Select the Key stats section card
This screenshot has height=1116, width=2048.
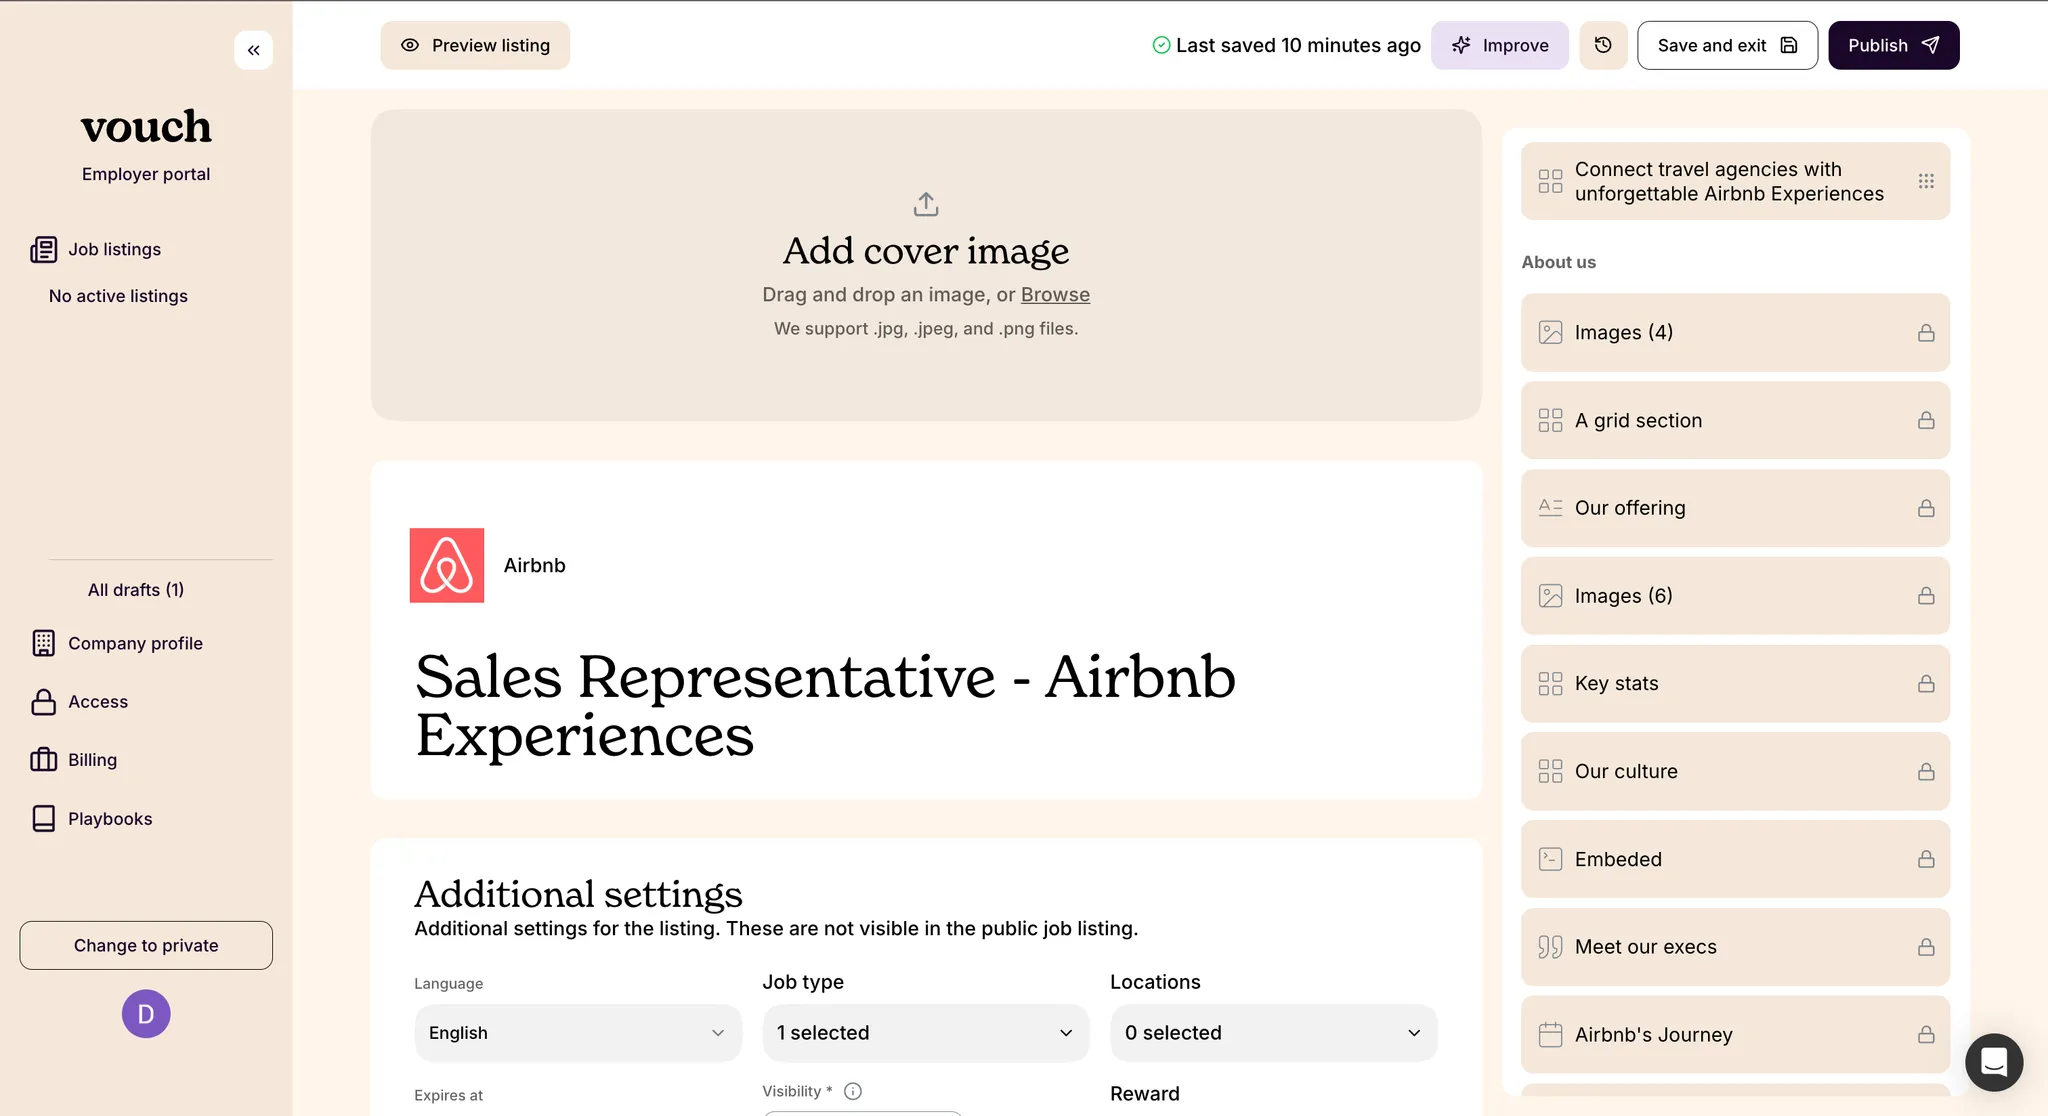(x=1735, y=684)
